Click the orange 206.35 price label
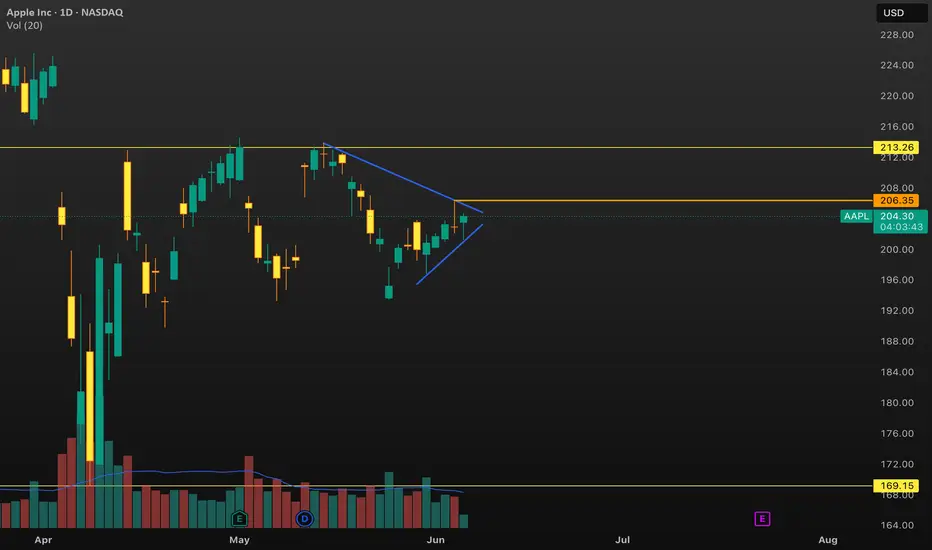 pos(896,200)
